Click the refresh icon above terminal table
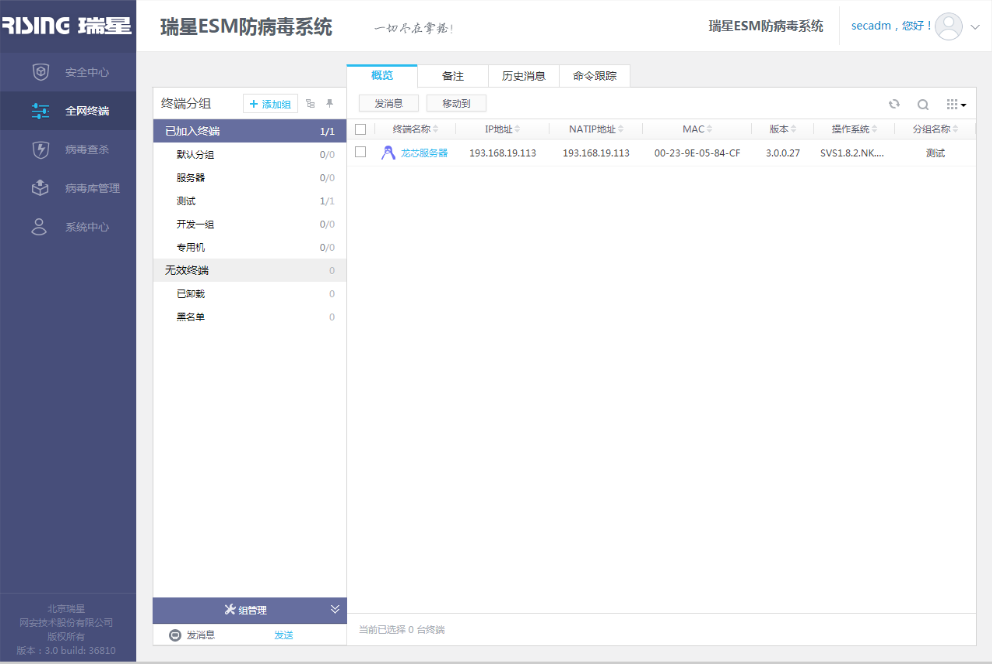The image size is (992, 664). [894, 104]
